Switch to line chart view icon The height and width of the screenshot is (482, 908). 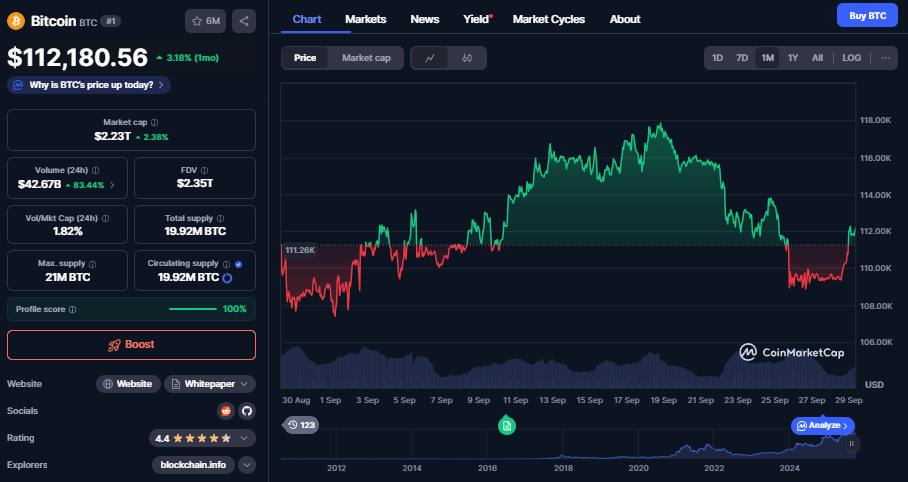430,58
